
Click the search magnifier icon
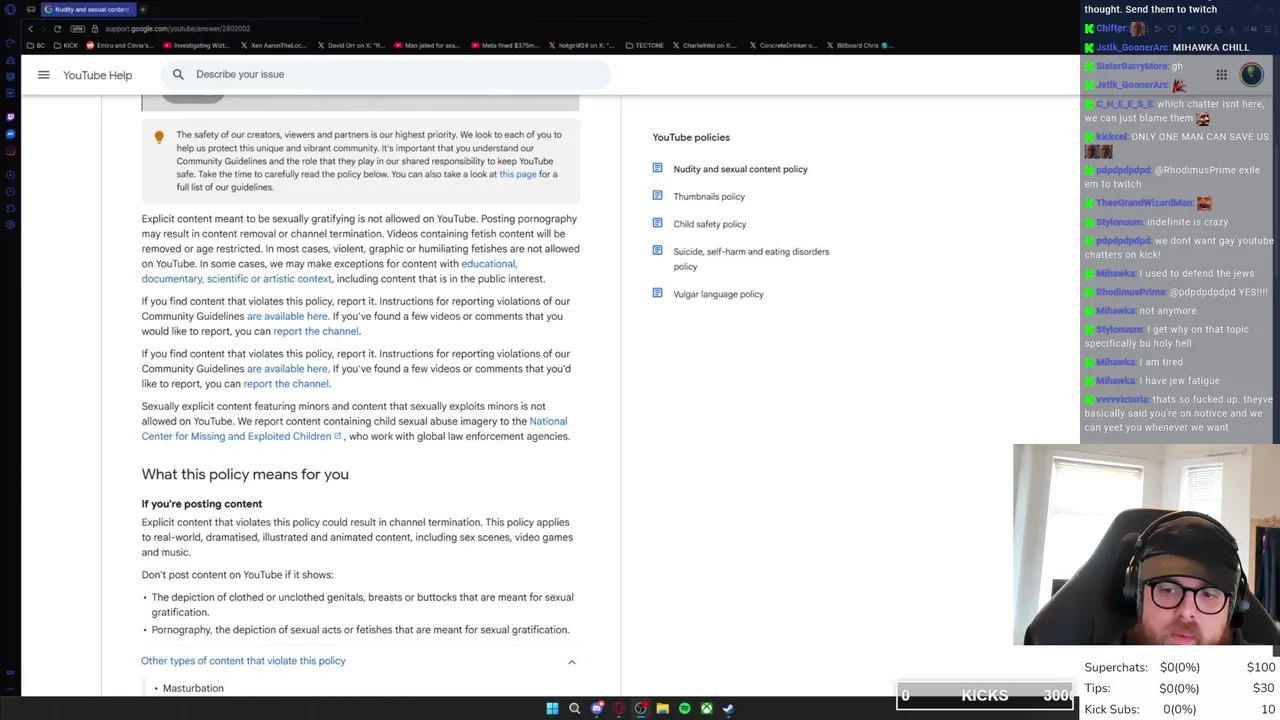click(x=178, y=74)
